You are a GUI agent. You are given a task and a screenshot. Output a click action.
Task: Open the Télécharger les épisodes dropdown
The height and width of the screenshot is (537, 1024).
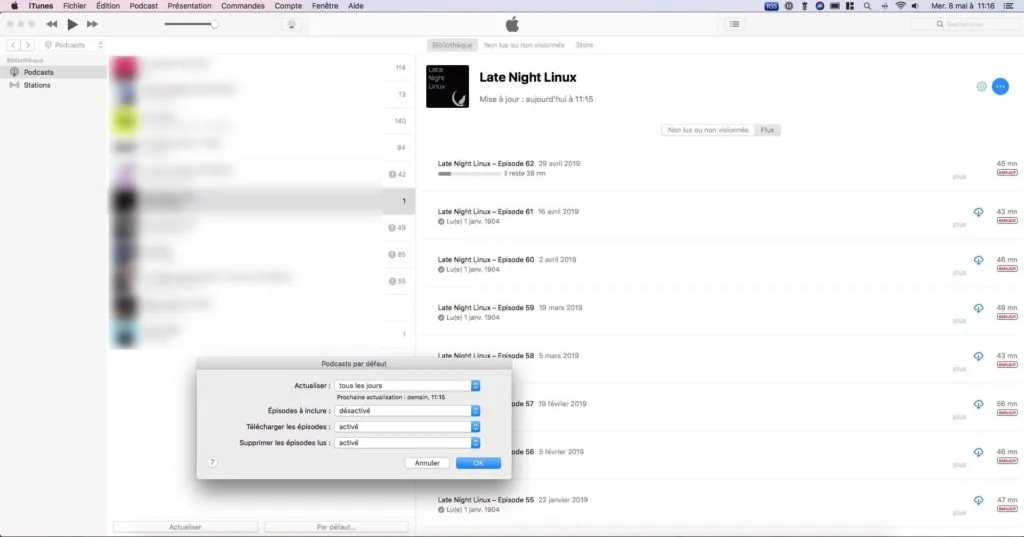[x=408, y=427]
